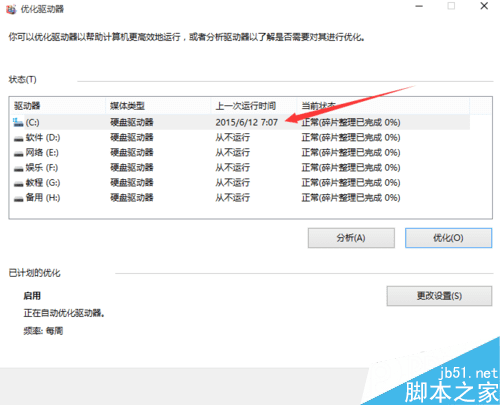The height and width of the screenshot is (405, 500).
Task: Click the 软件 (D:) drive name
Action: pyautogui.click(x=43, y=137)
